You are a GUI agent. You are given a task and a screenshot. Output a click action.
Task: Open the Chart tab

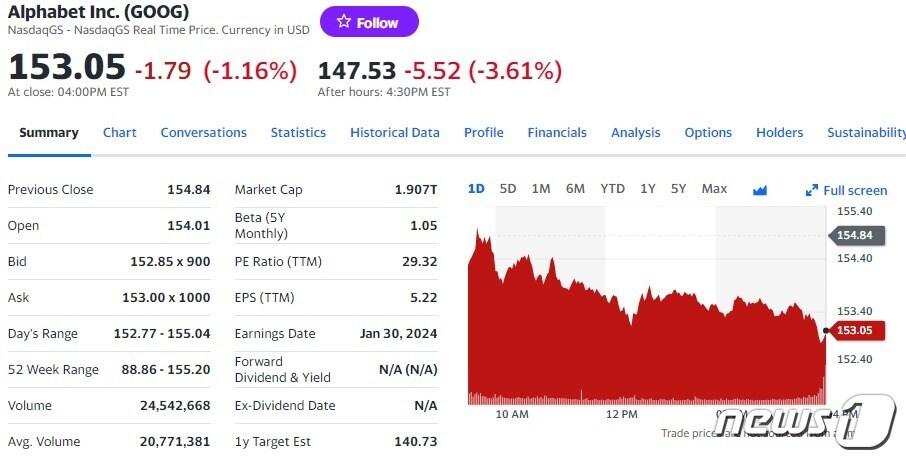coord(120,132)
